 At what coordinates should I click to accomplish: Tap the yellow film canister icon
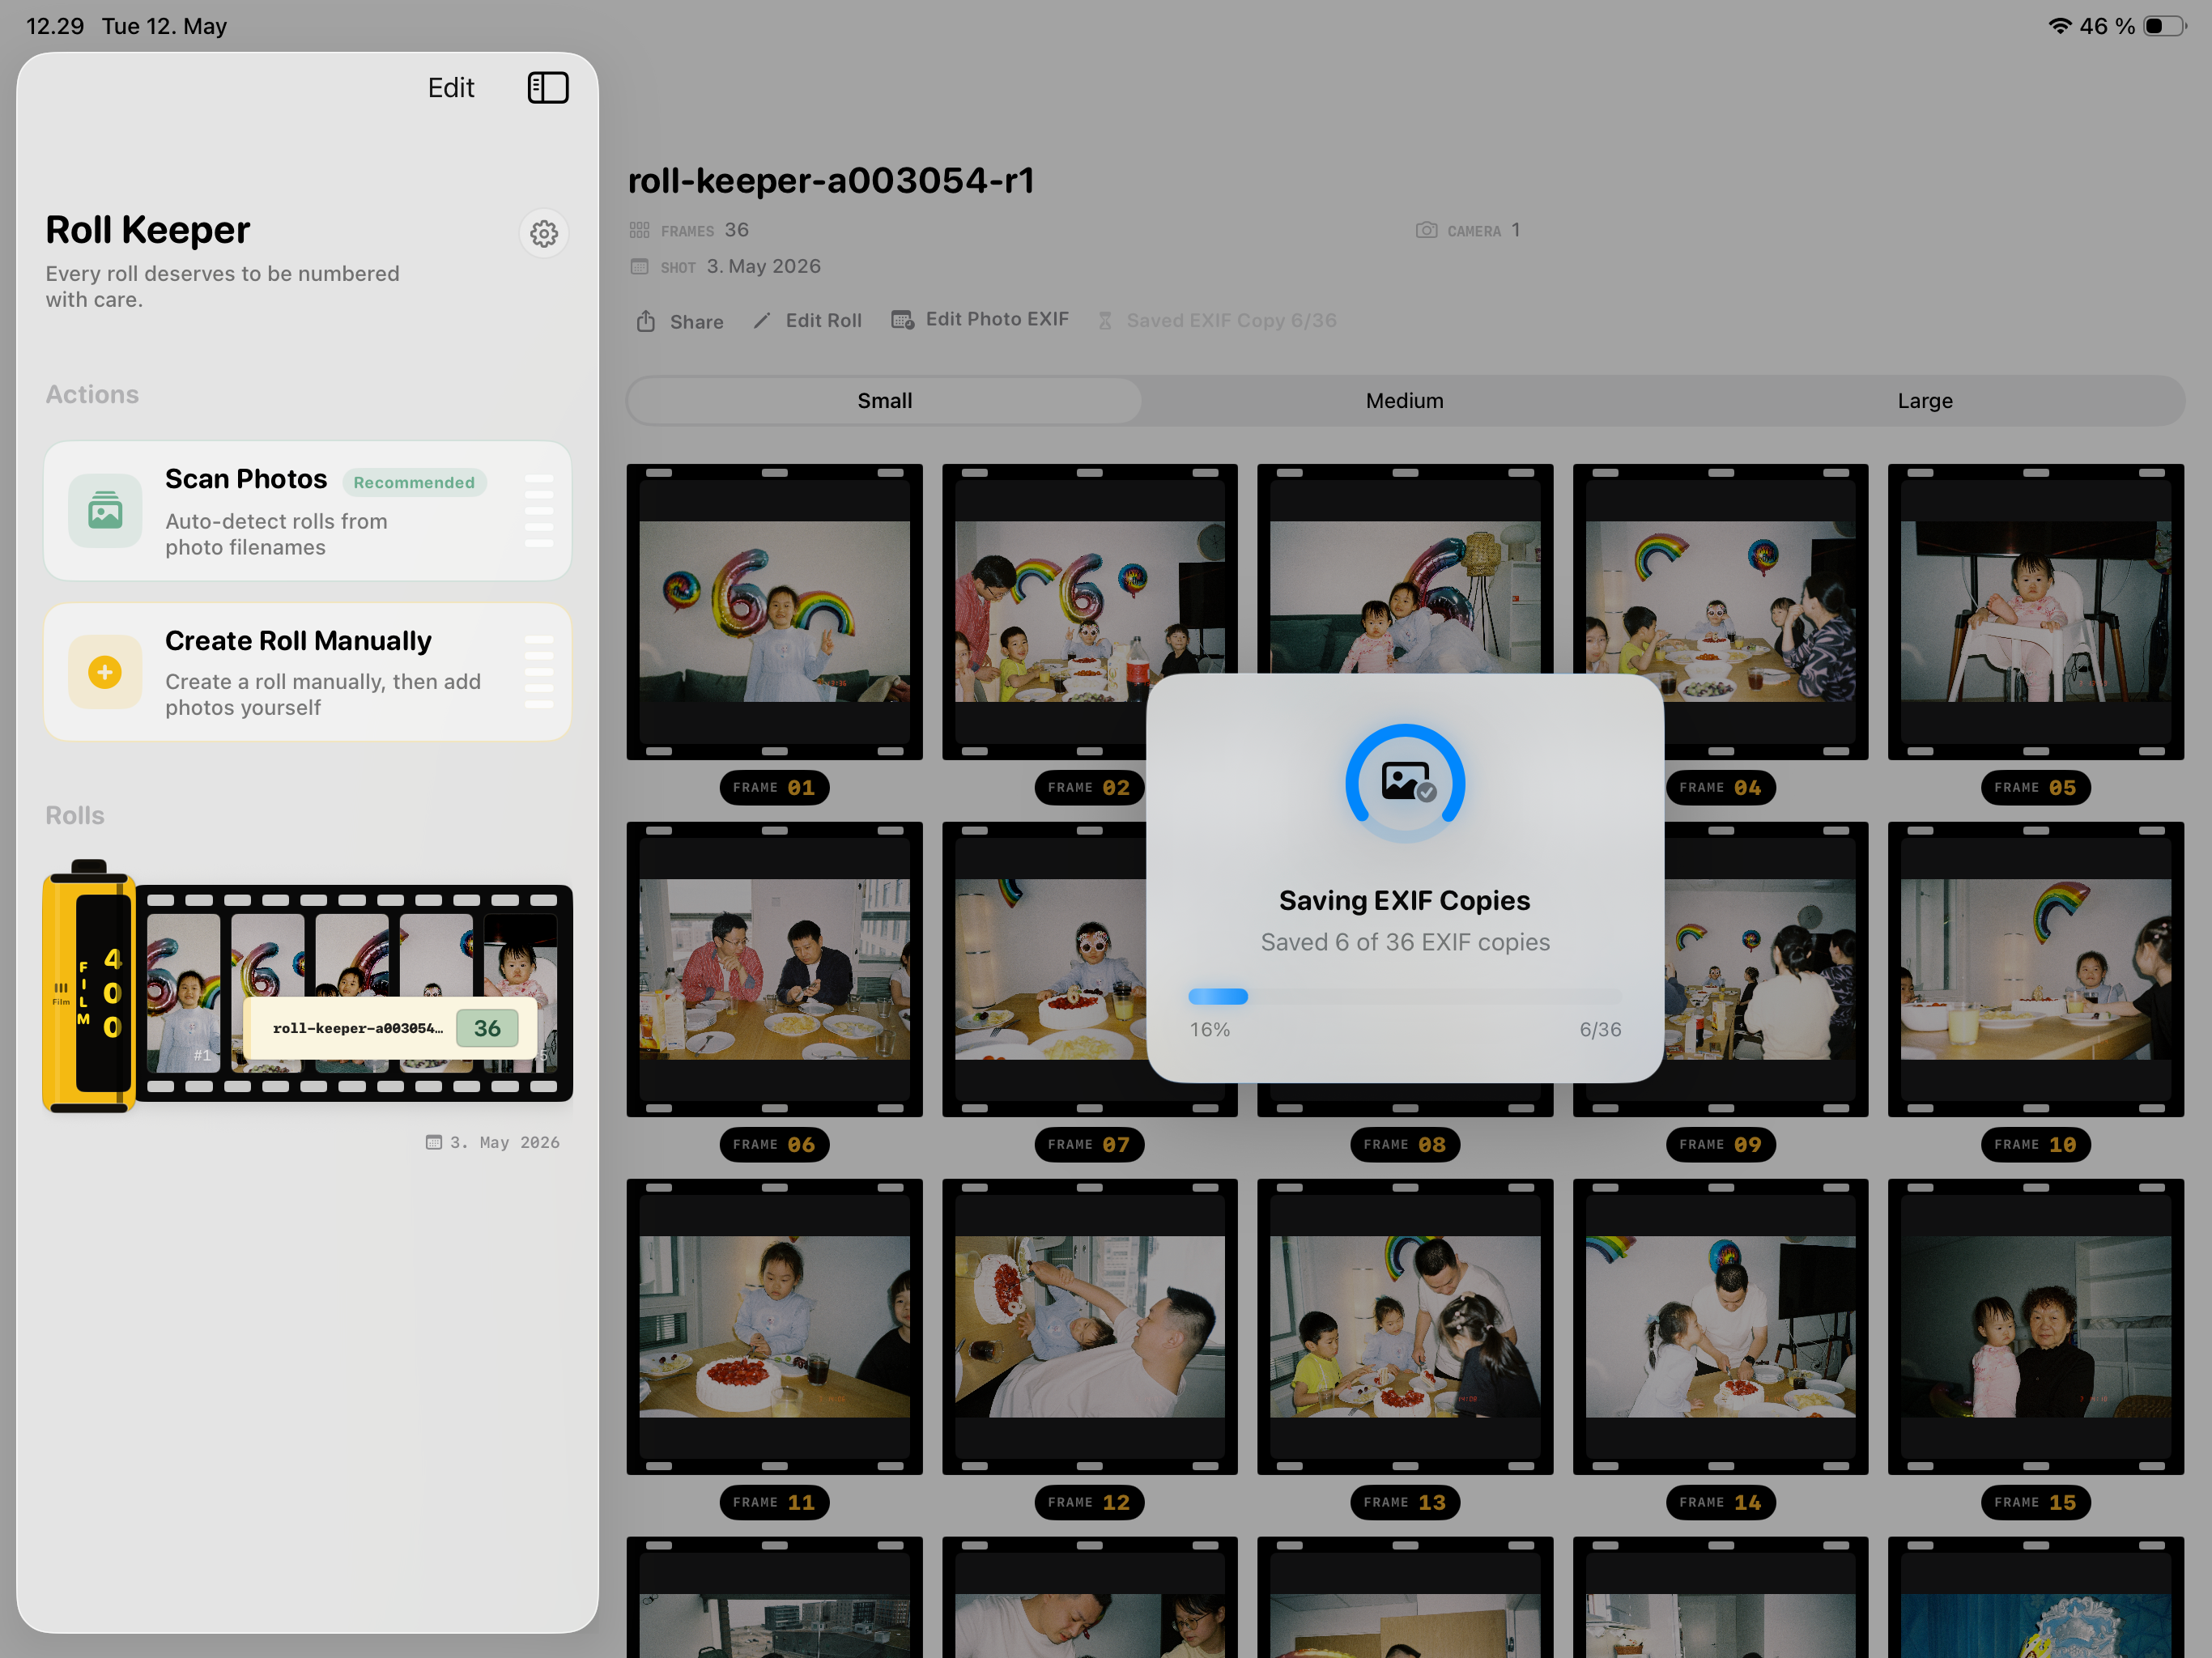click(x=89, y=986)
